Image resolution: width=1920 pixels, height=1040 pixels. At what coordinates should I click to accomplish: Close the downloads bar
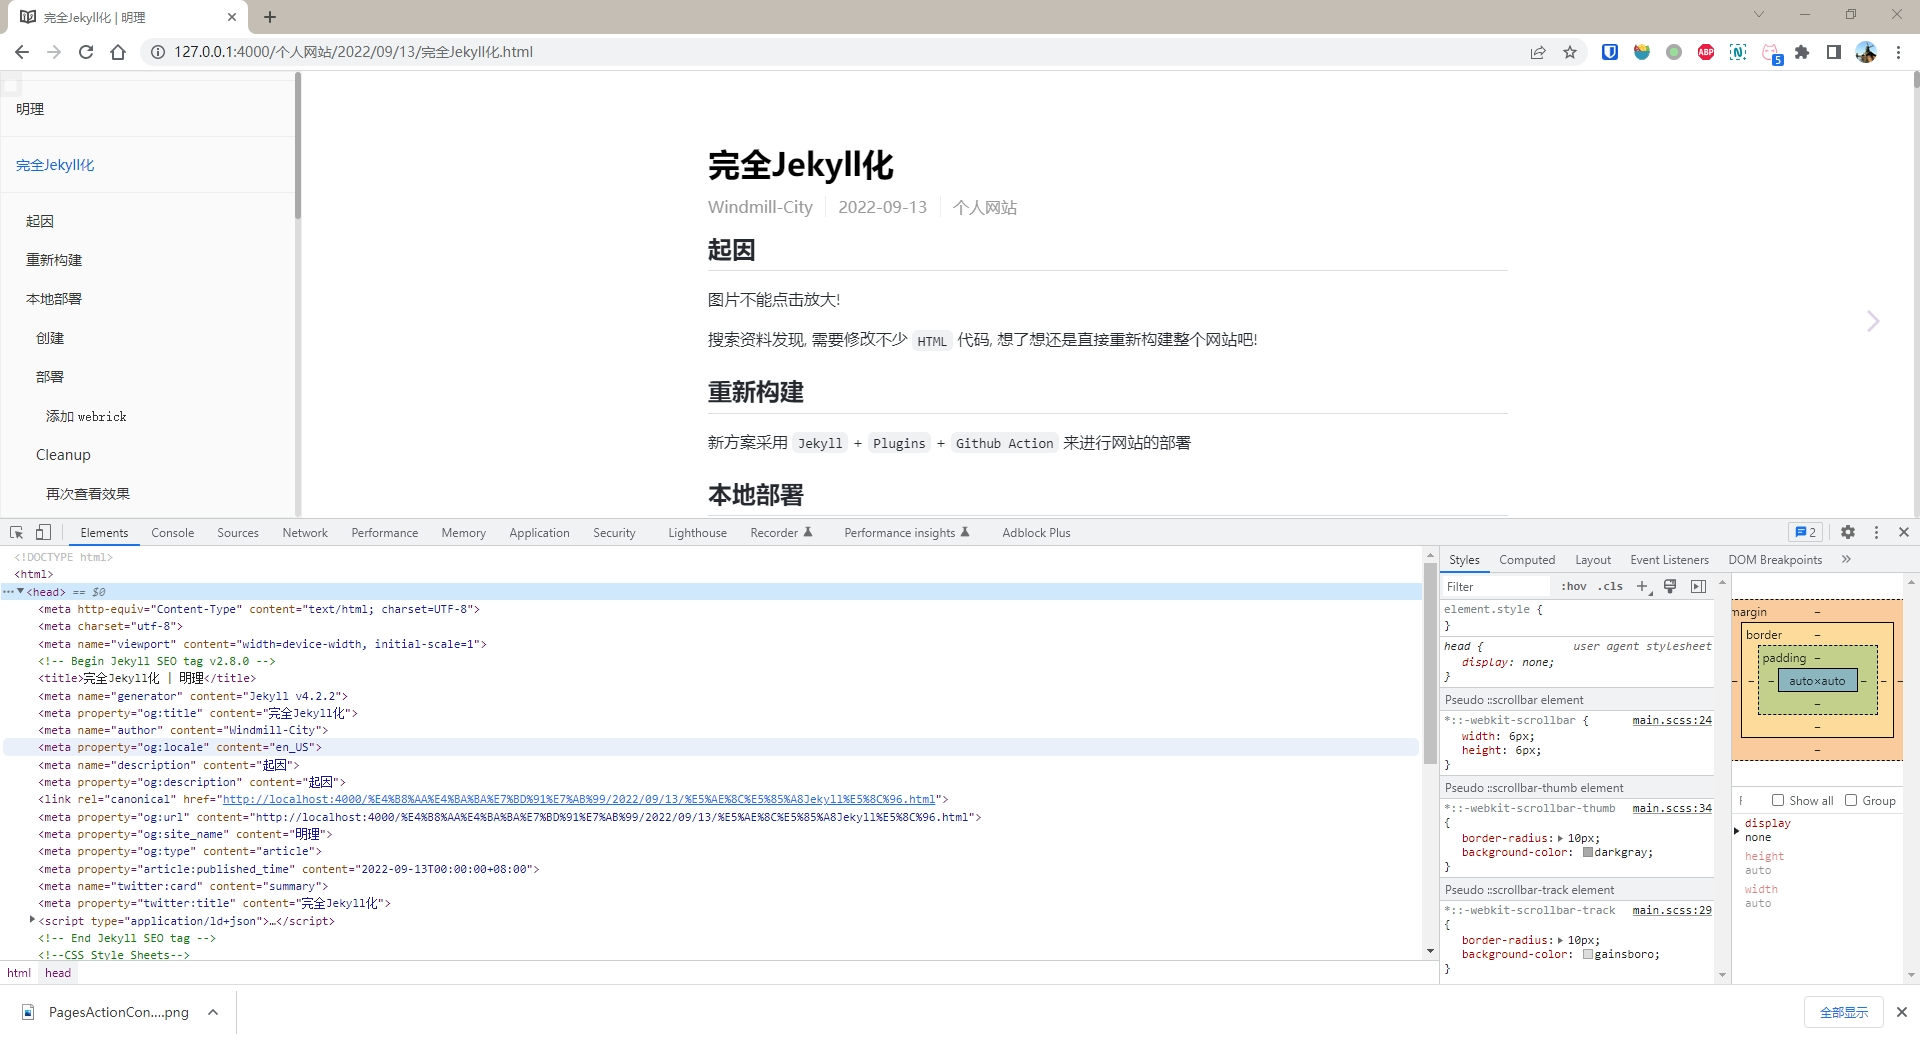pyautogui.click(x=1902, y=1012)
